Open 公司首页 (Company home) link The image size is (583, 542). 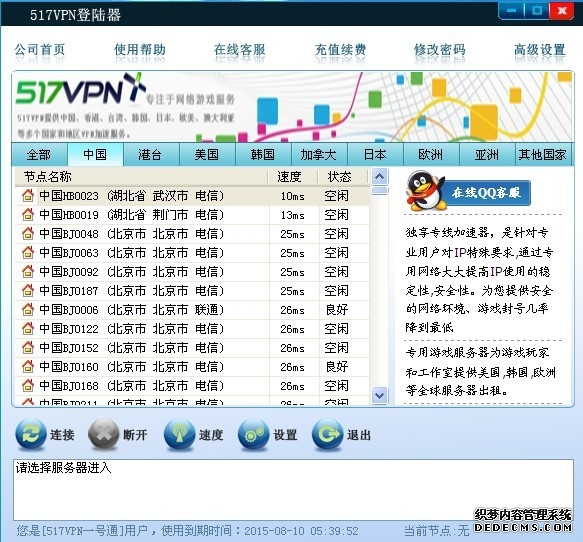pyautogui.click(x=39, y=49)
